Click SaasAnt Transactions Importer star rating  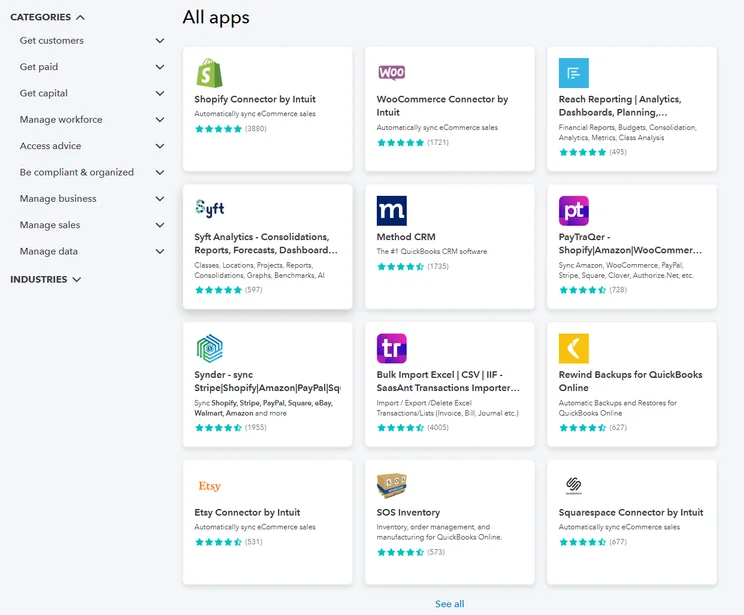click(400, 428)
